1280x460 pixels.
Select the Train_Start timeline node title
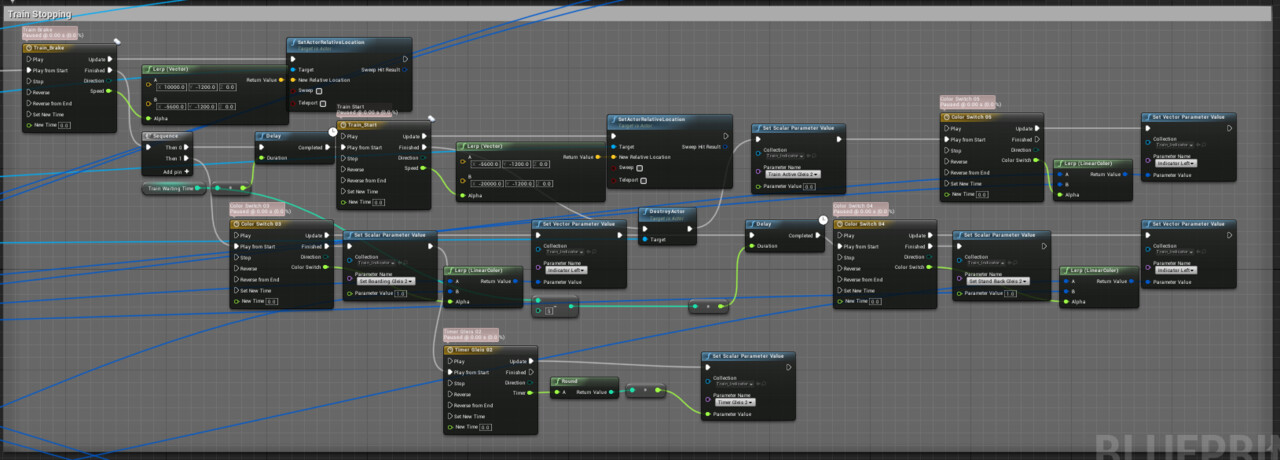pos(363,125)
